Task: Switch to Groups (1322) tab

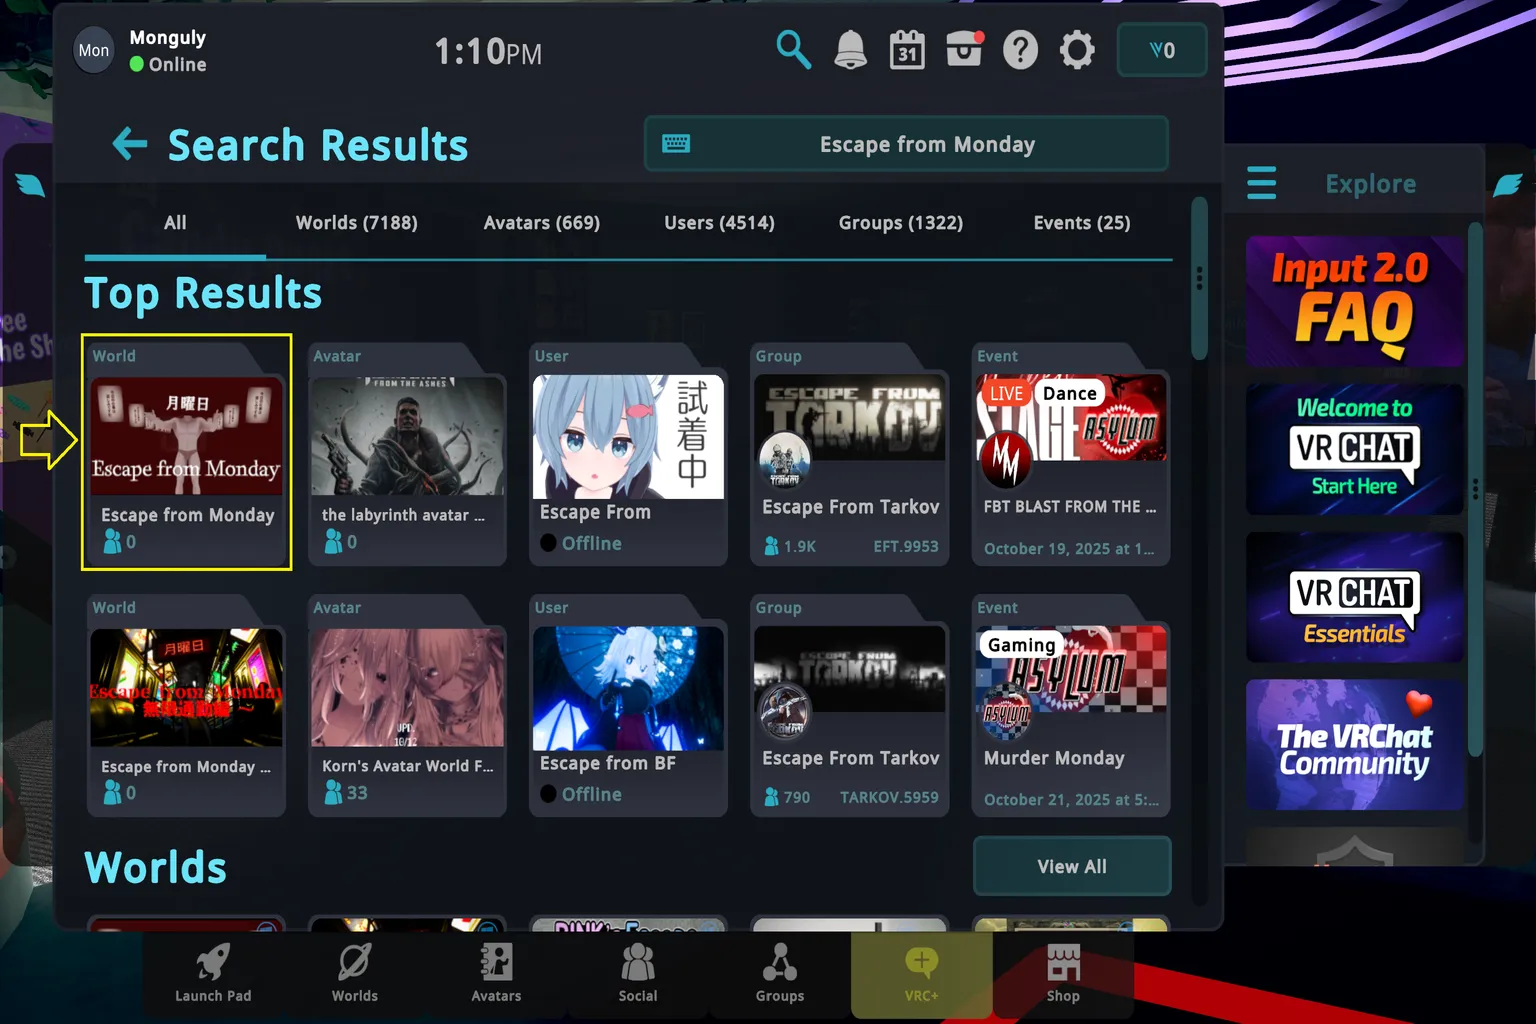Action: pyautogui.click(x=901, y=223)
